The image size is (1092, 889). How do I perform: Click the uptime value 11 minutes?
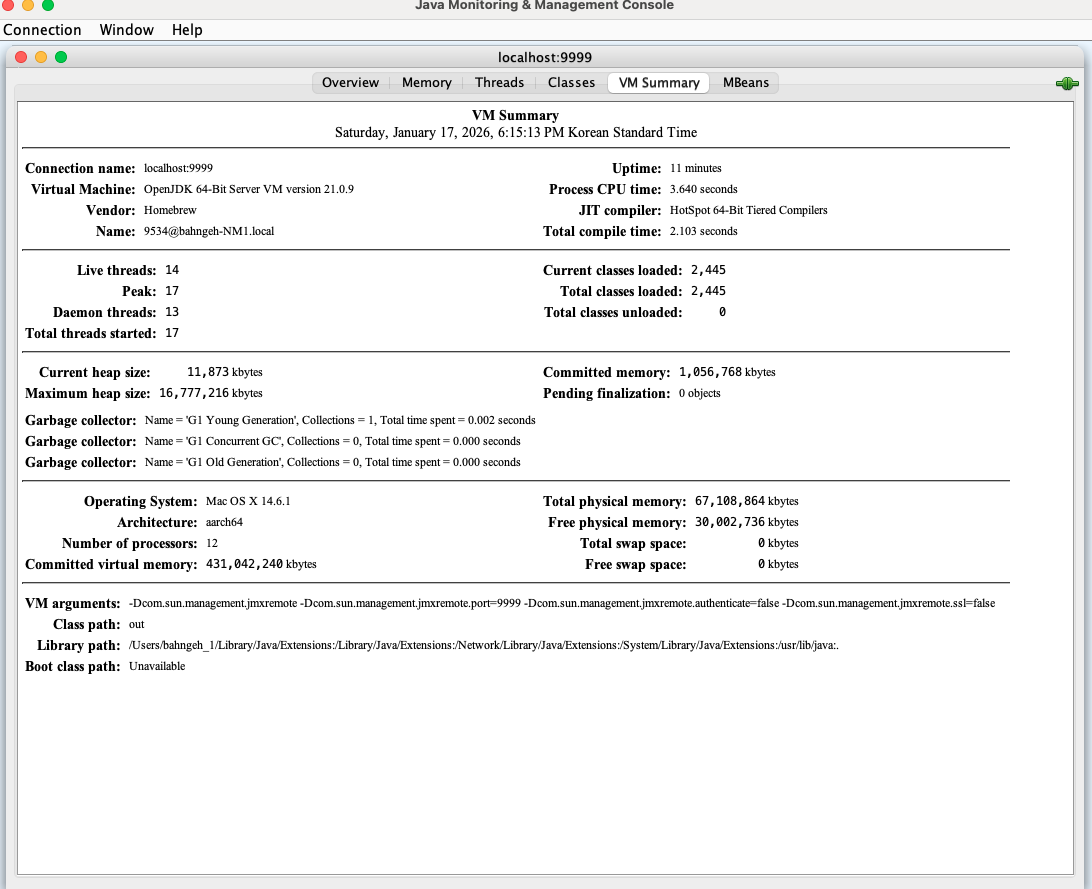[x=696, y=168]
